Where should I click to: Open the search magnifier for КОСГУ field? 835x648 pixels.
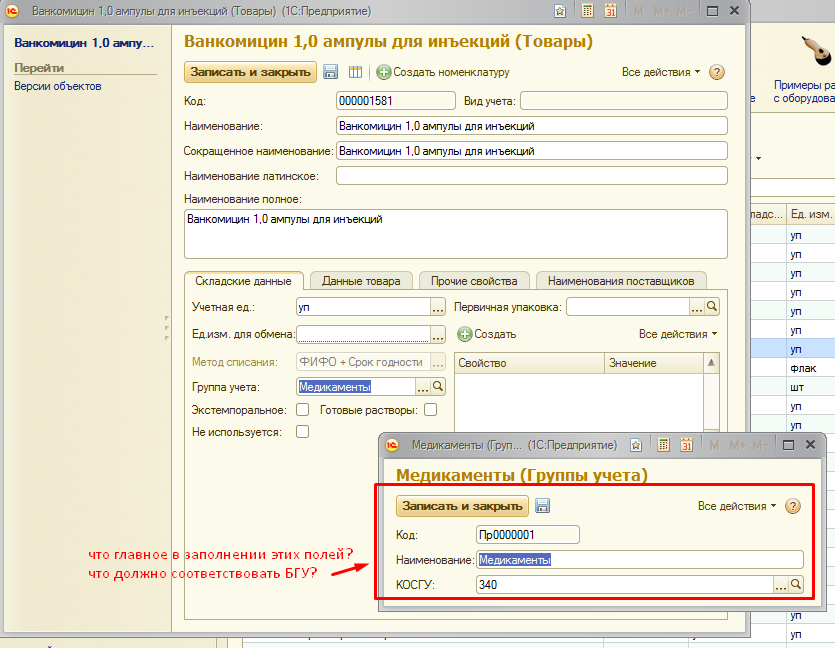[796, 584]
